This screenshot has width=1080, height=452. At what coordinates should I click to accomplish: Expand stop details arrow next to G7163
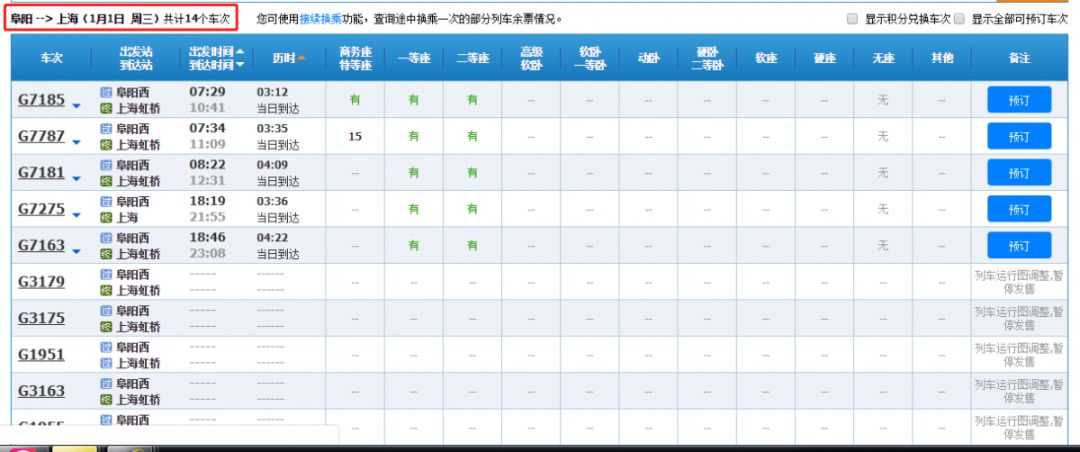click(x=76, y=252)
